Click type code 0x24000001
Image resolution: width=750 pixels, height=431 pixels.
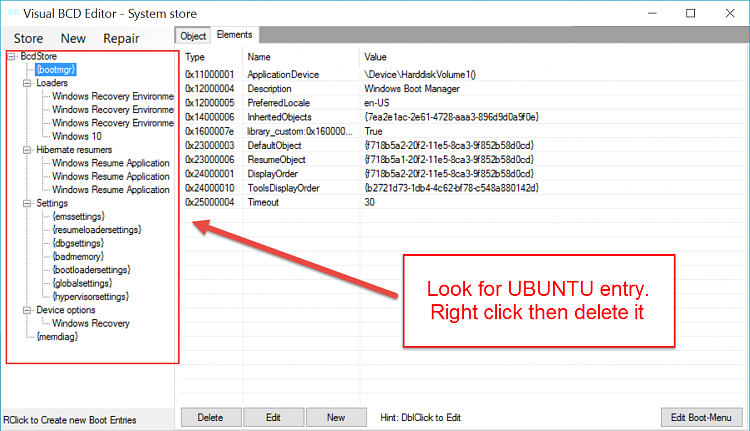point(210,174)
